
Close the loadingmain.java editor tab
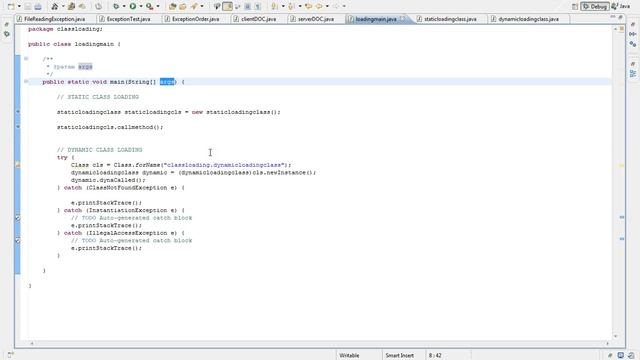pos(402,19)
